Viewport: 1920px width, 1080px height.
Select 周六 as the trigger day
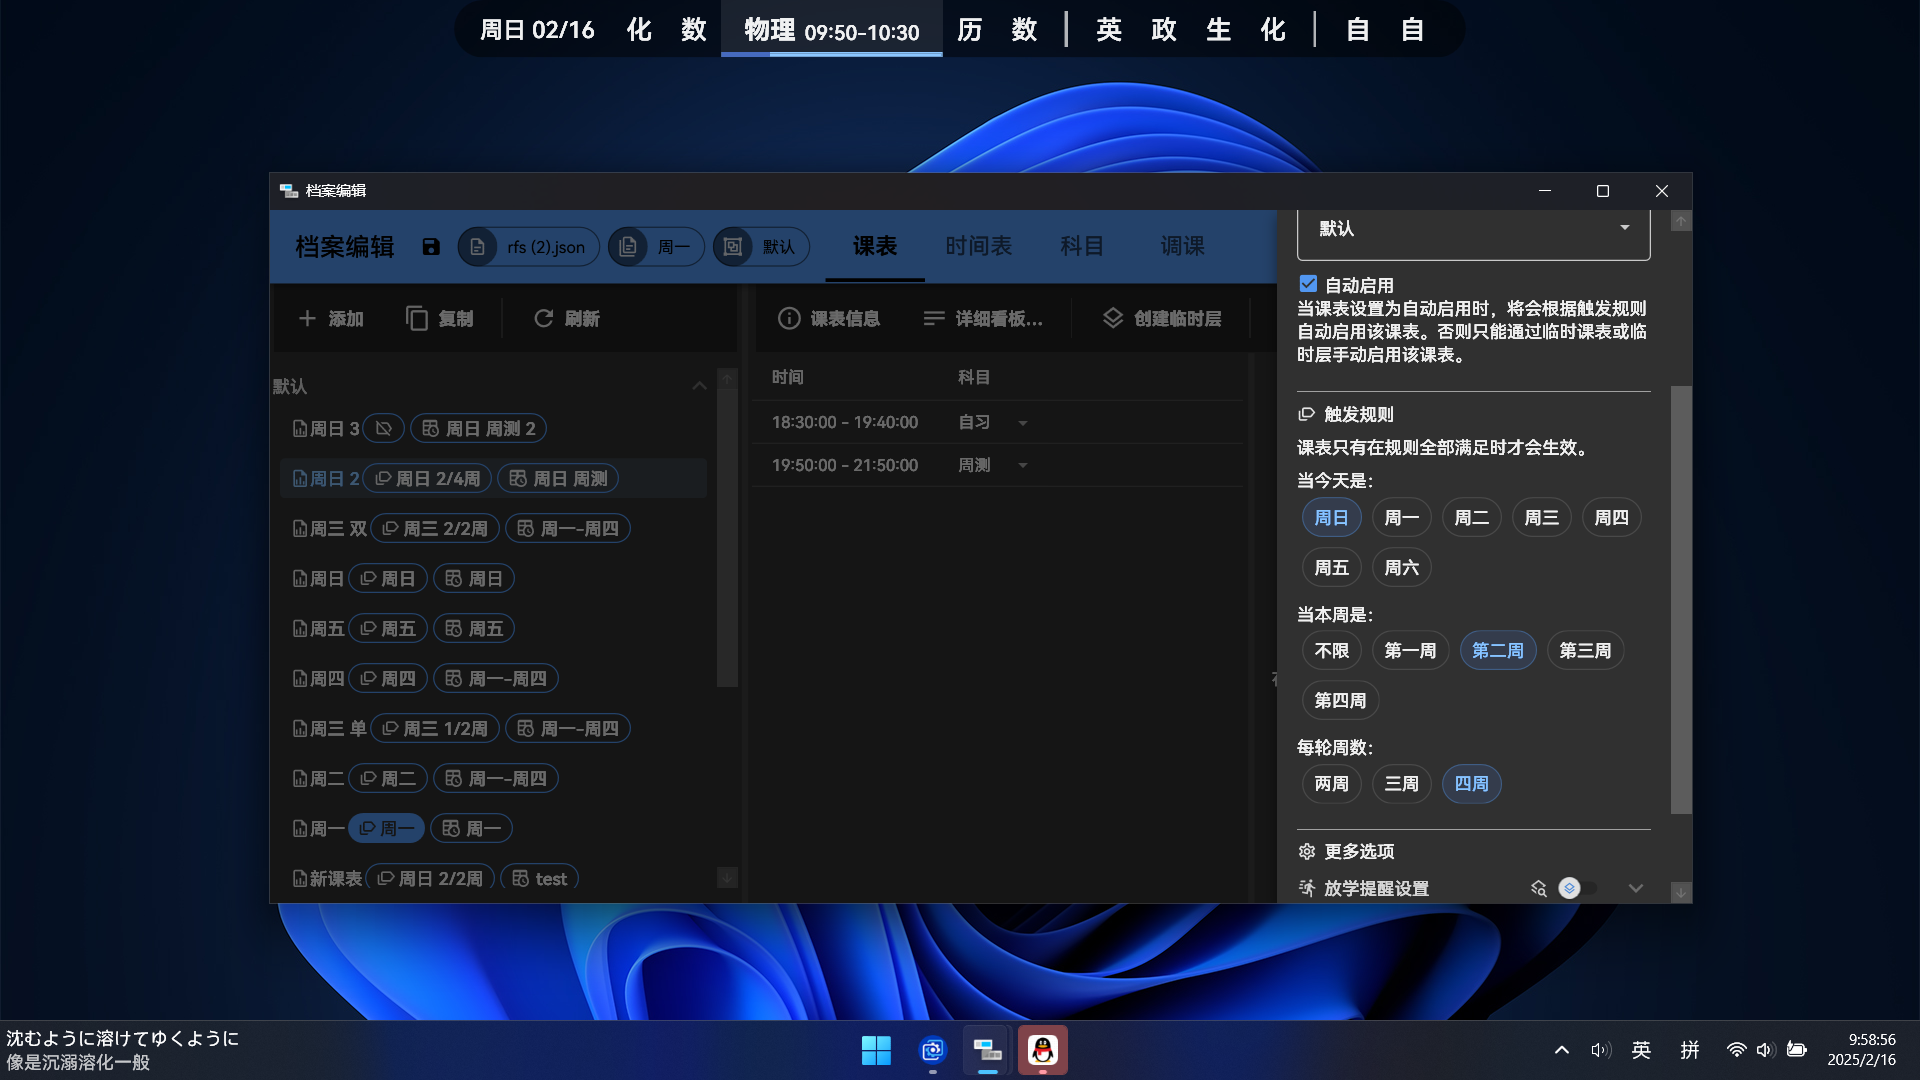1401,567
